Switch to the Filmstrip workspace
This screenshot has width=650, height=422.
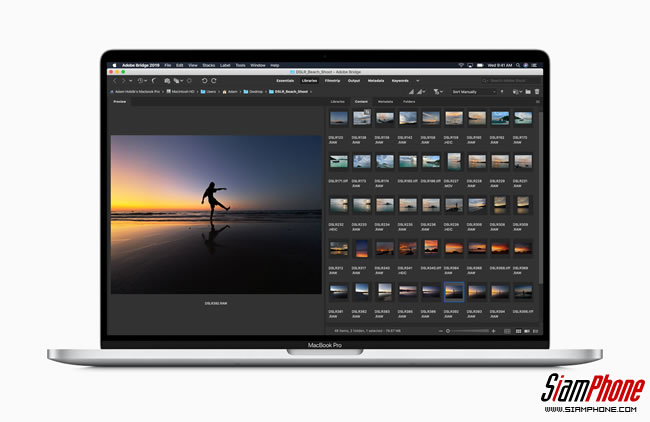point(332,81)
